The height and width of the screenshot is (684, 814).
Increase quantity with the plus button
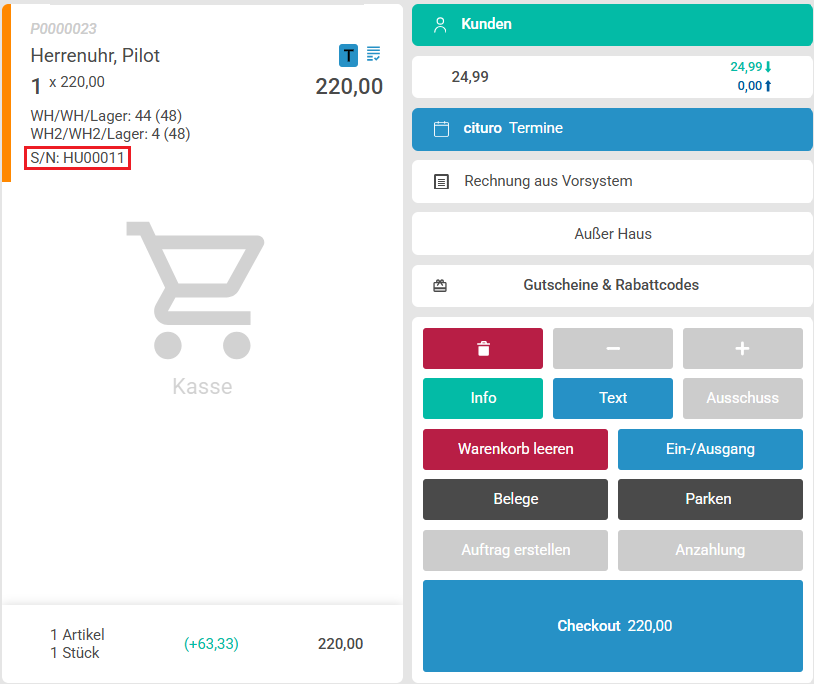coord(742,348)
